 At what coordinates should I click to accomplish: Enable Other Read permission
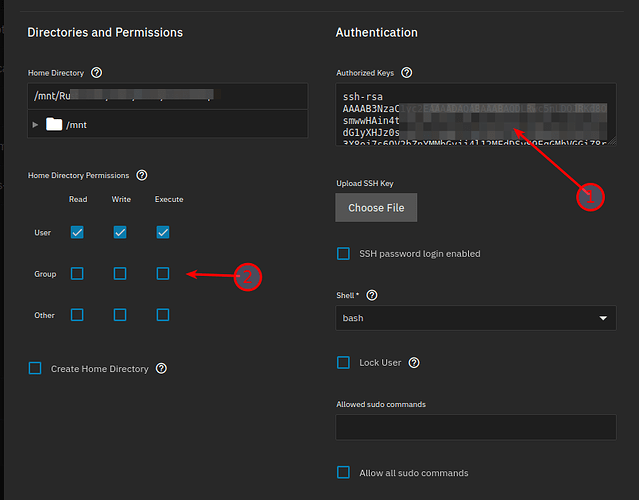(77, 315)
